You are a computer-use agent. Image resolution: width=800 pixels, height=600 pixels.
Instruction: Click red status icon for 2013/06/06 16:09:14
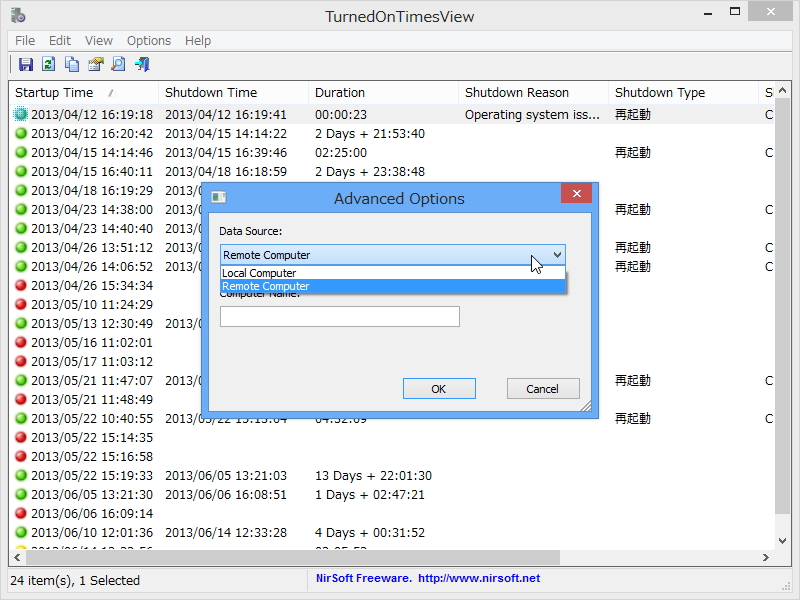click(21, 513)
